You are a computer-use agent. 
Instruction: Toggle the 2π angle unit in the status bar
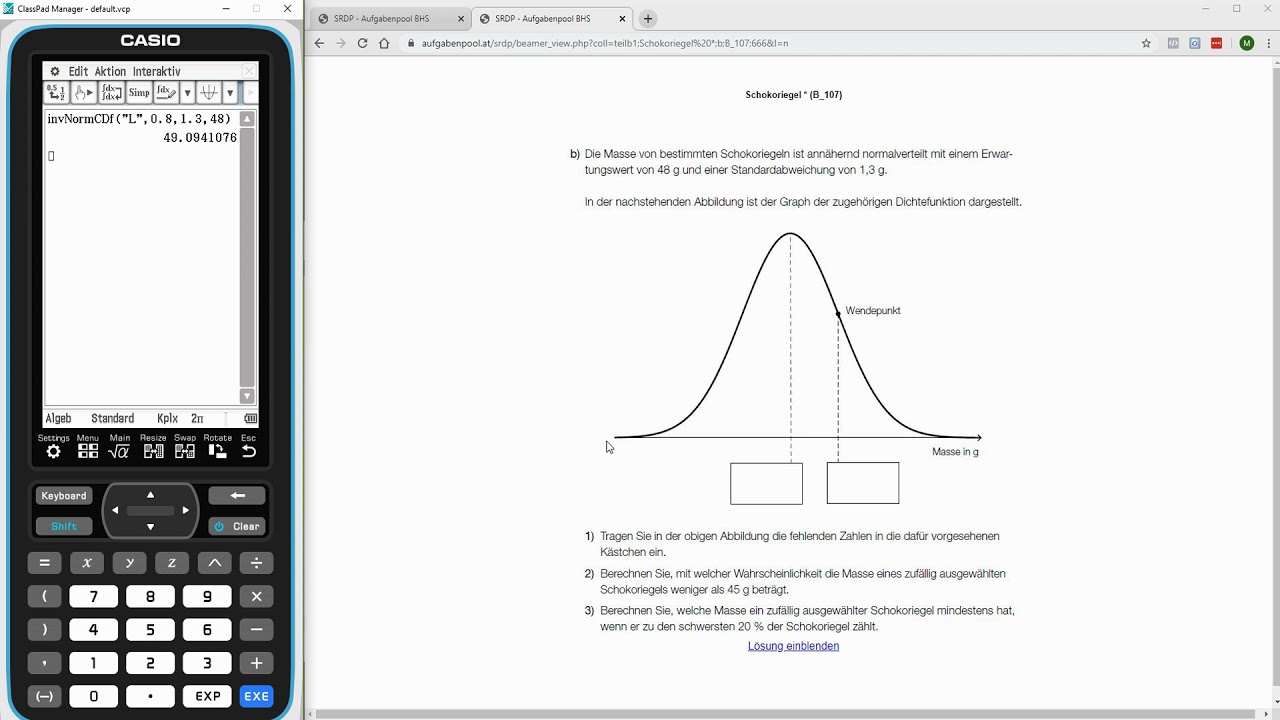click(x=197, y=418)
